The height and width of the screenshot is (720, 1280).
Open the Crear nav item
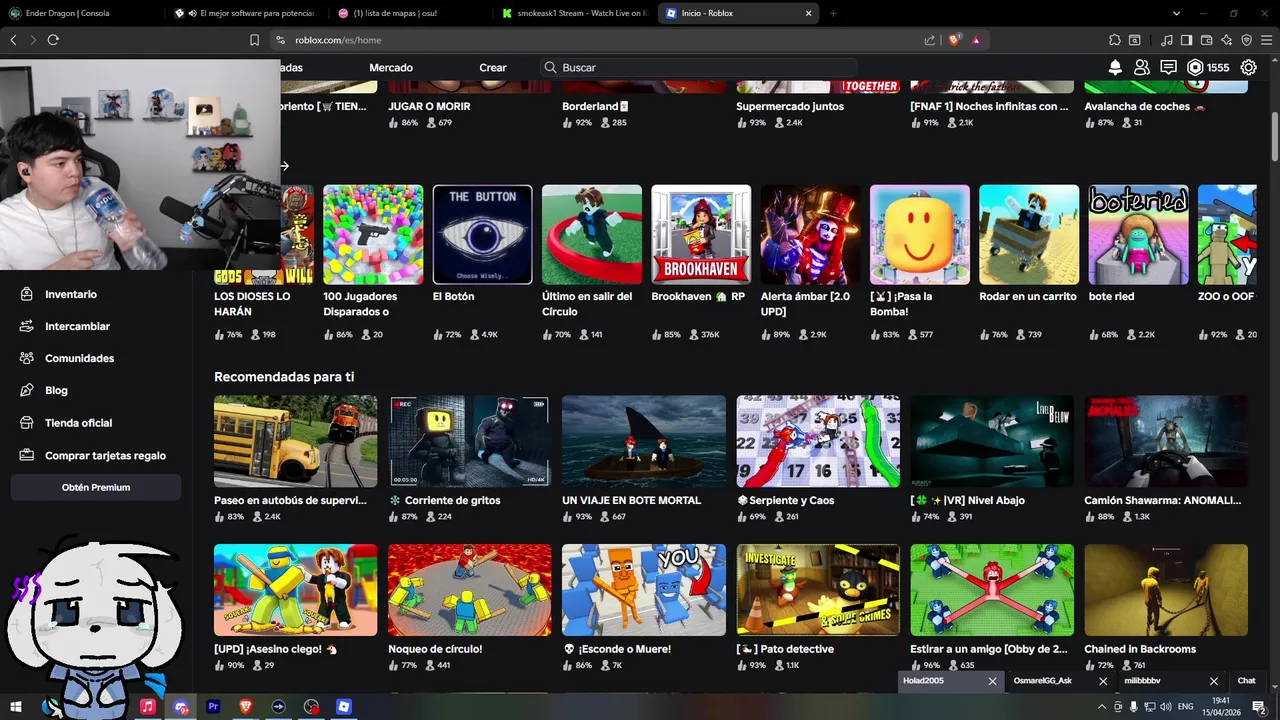pyautogui.click(x=493, y=68)
